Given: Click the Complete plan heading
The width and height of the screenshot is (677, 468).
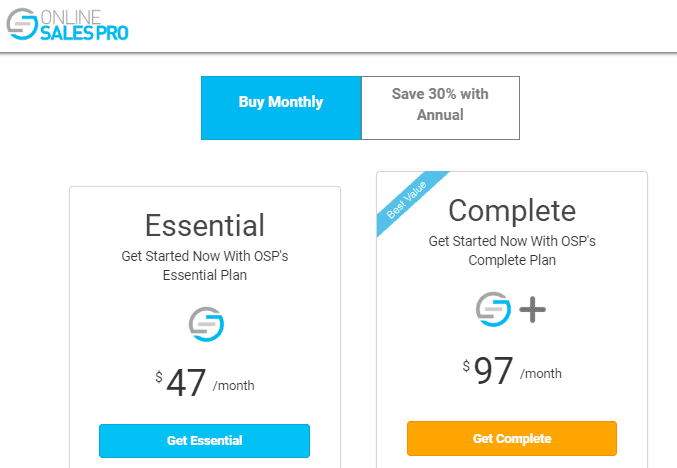Looking at the screenshot, I should [512, 211].
